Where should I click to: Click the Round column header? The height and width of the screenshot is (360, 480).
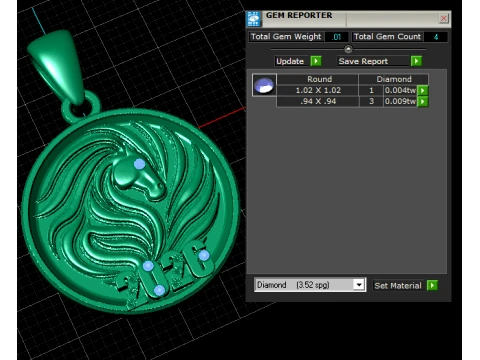point(319,79)
